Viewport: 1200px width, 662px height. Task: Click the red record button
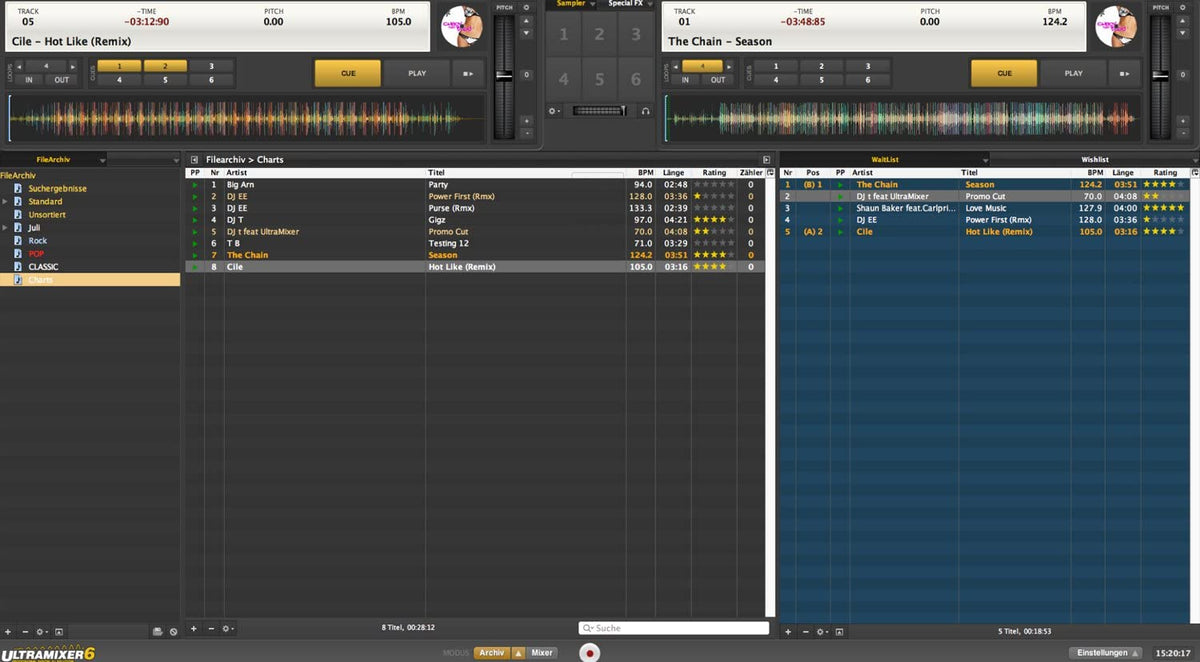point(590,653)
